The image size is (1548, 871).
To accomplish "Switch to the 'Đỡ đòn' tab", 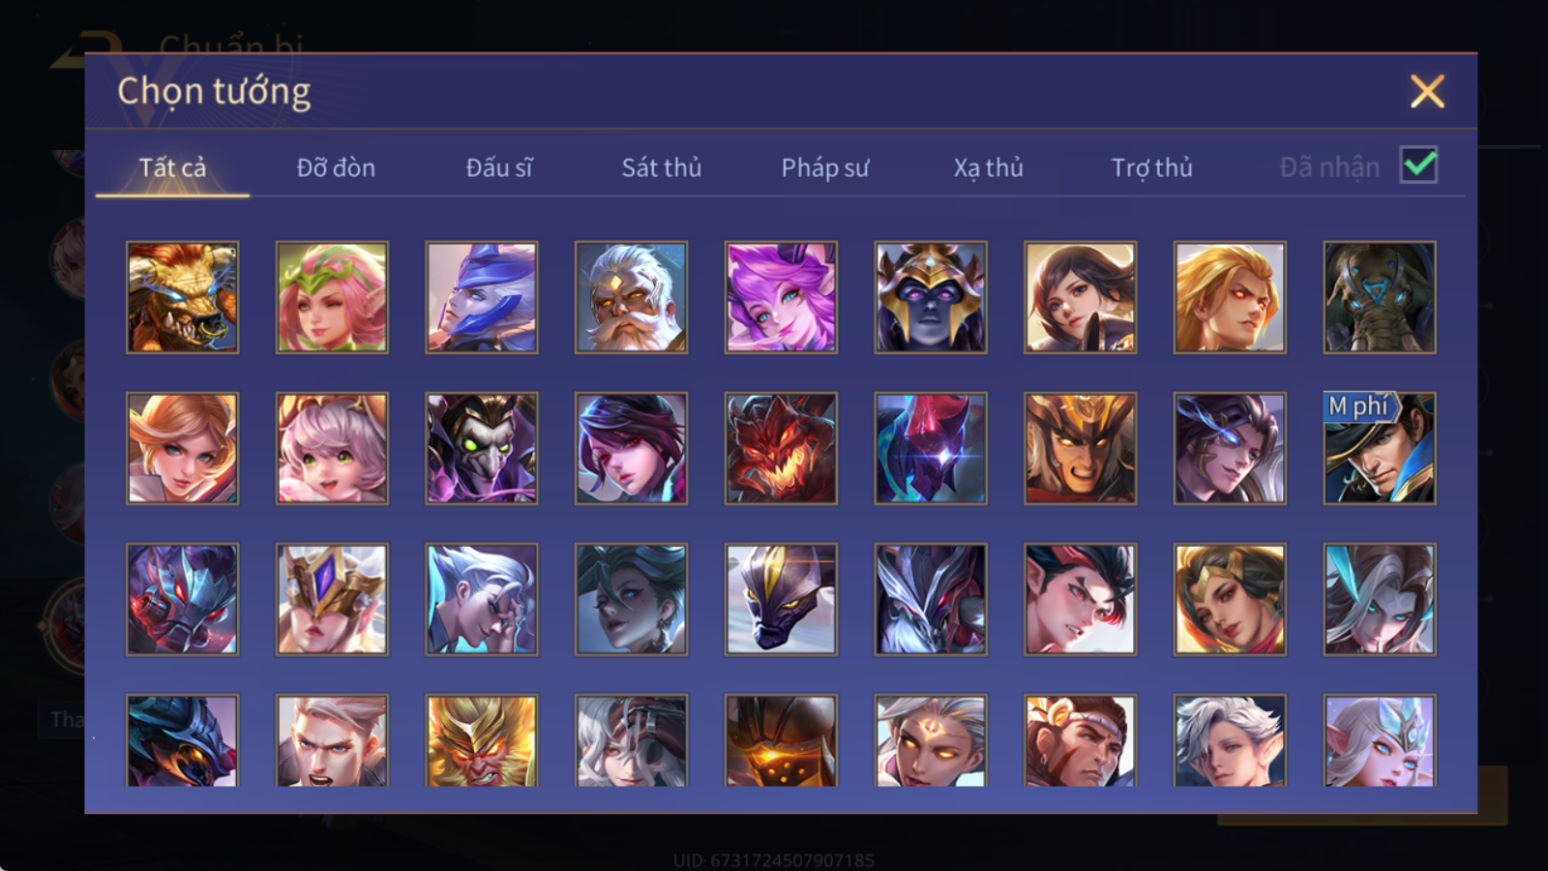I will click(336, 167).
